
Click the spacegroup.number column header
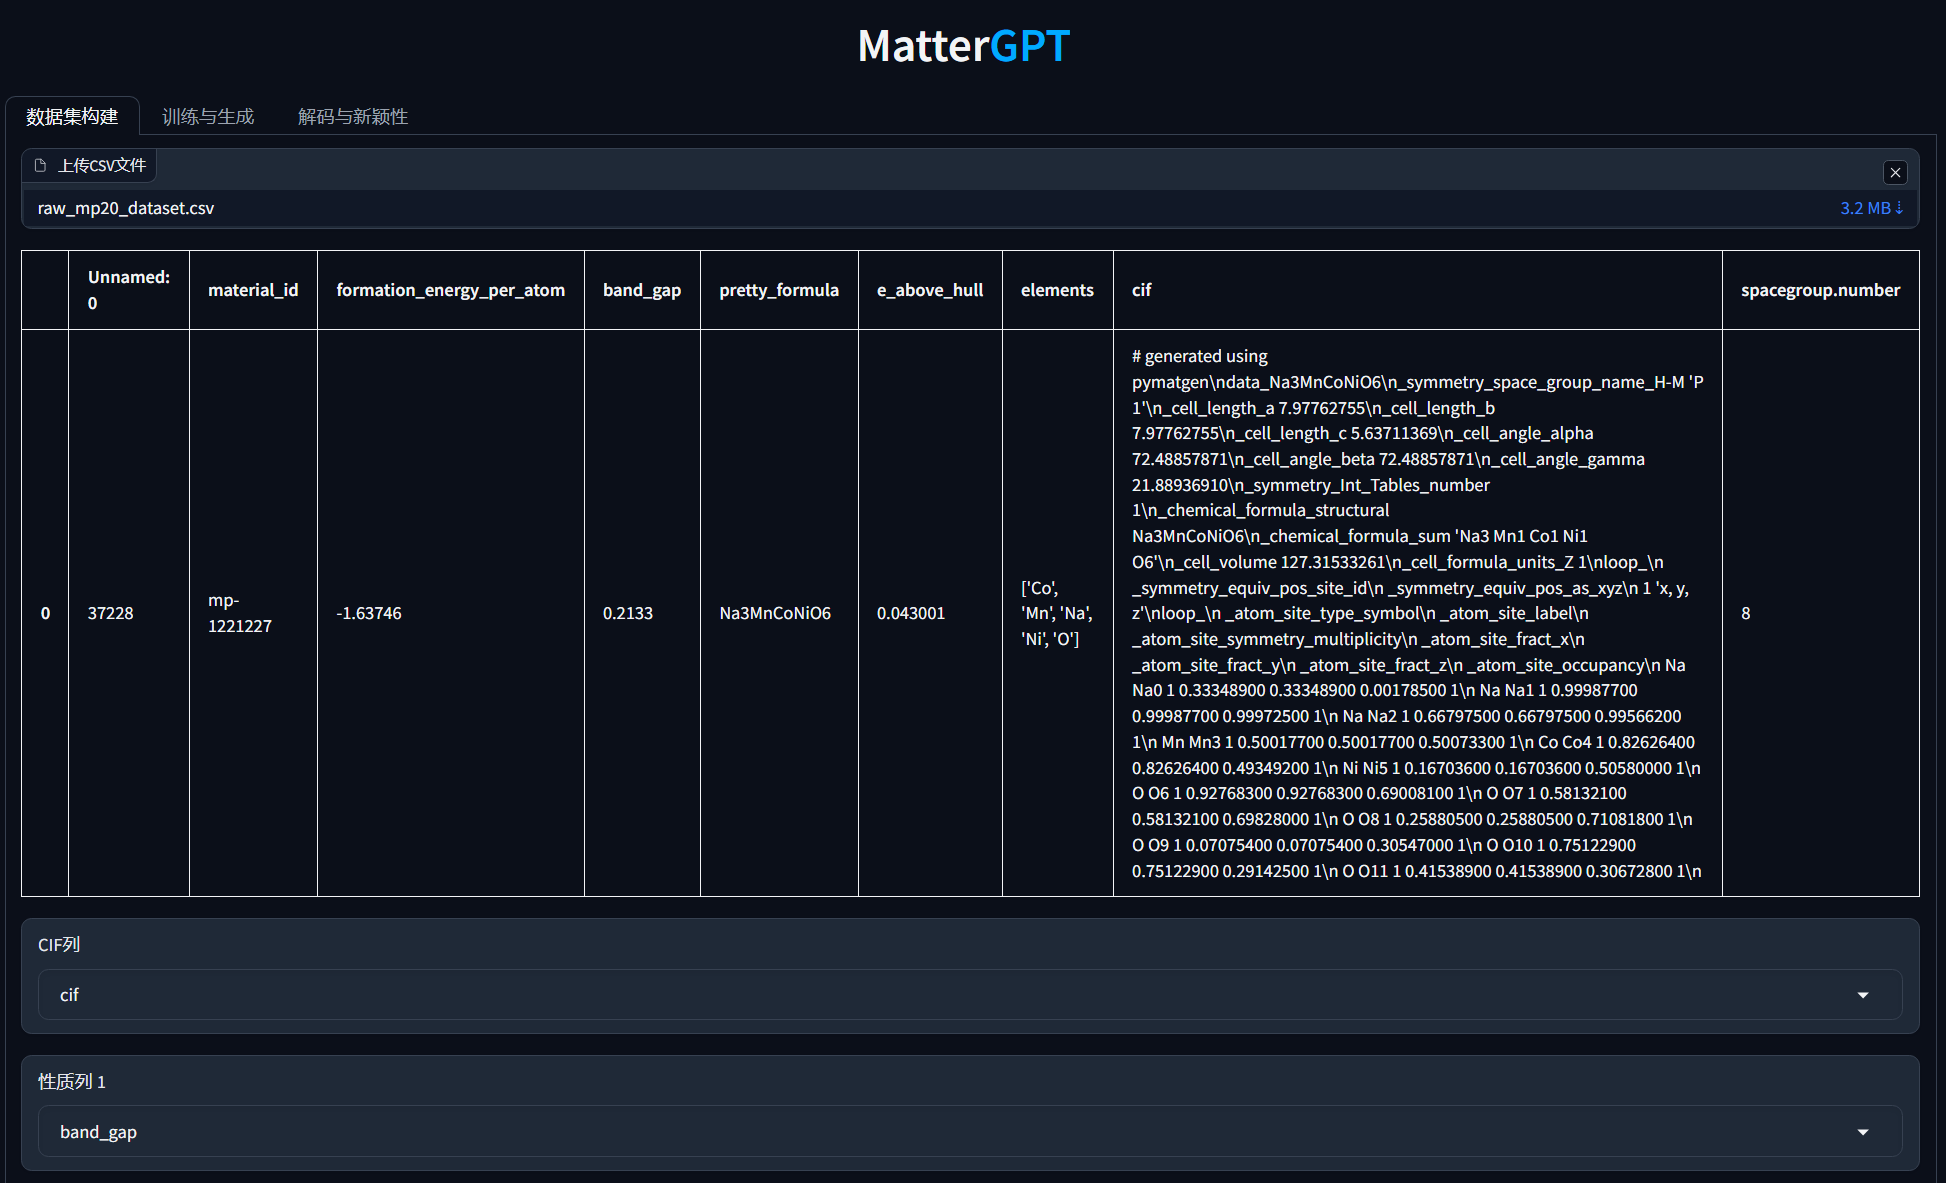click(x=1820, y=290)
